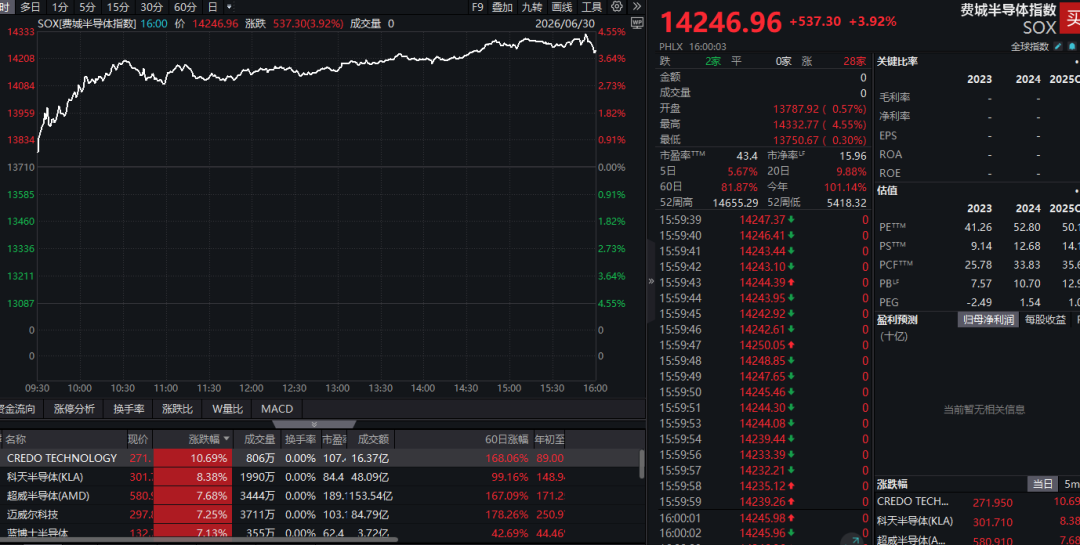1080x545 pixels.
Task: Select the 15分 timeframe tab
Action: [118, 7]
